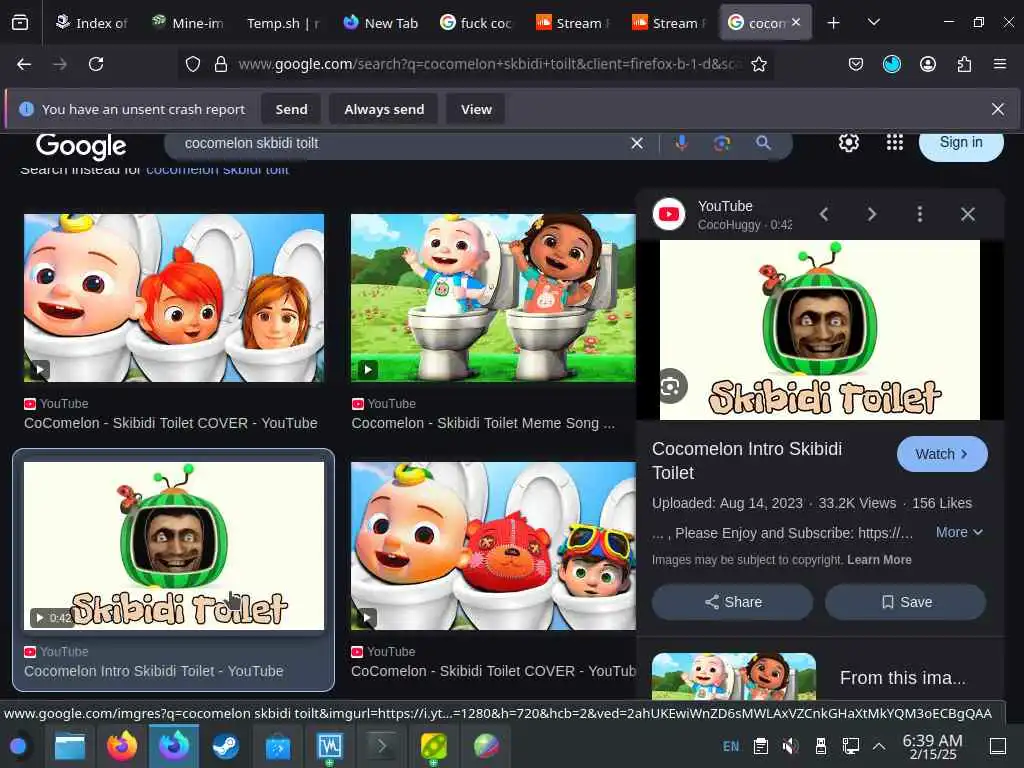Open the terminal icon in taskbar
Viewport: 1024px width, 768px height.
tap(381, 746)
